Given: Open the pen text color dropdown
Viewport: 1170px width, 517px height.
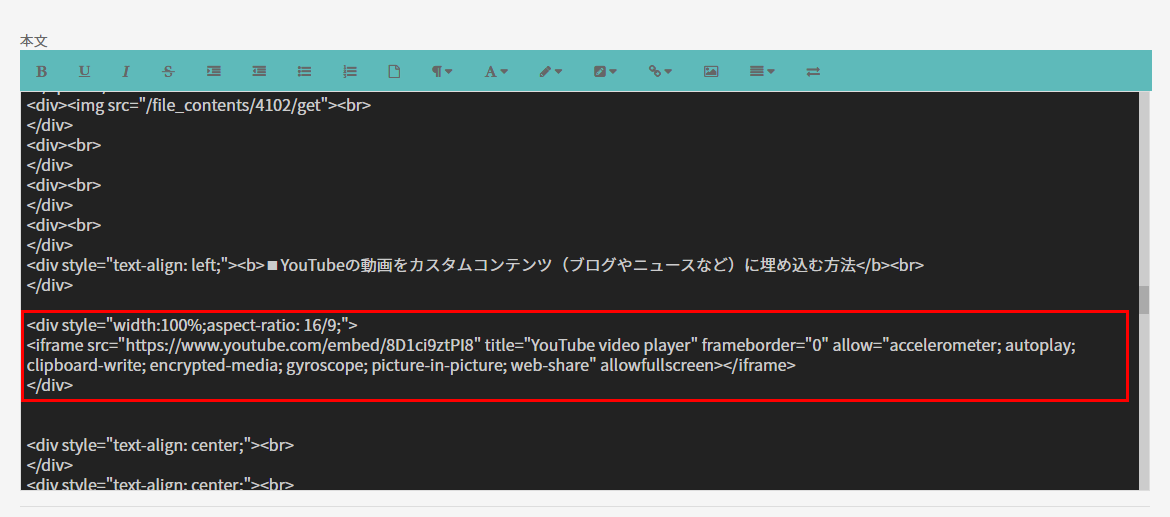Looking at the screenshot, I should [551, 72].
